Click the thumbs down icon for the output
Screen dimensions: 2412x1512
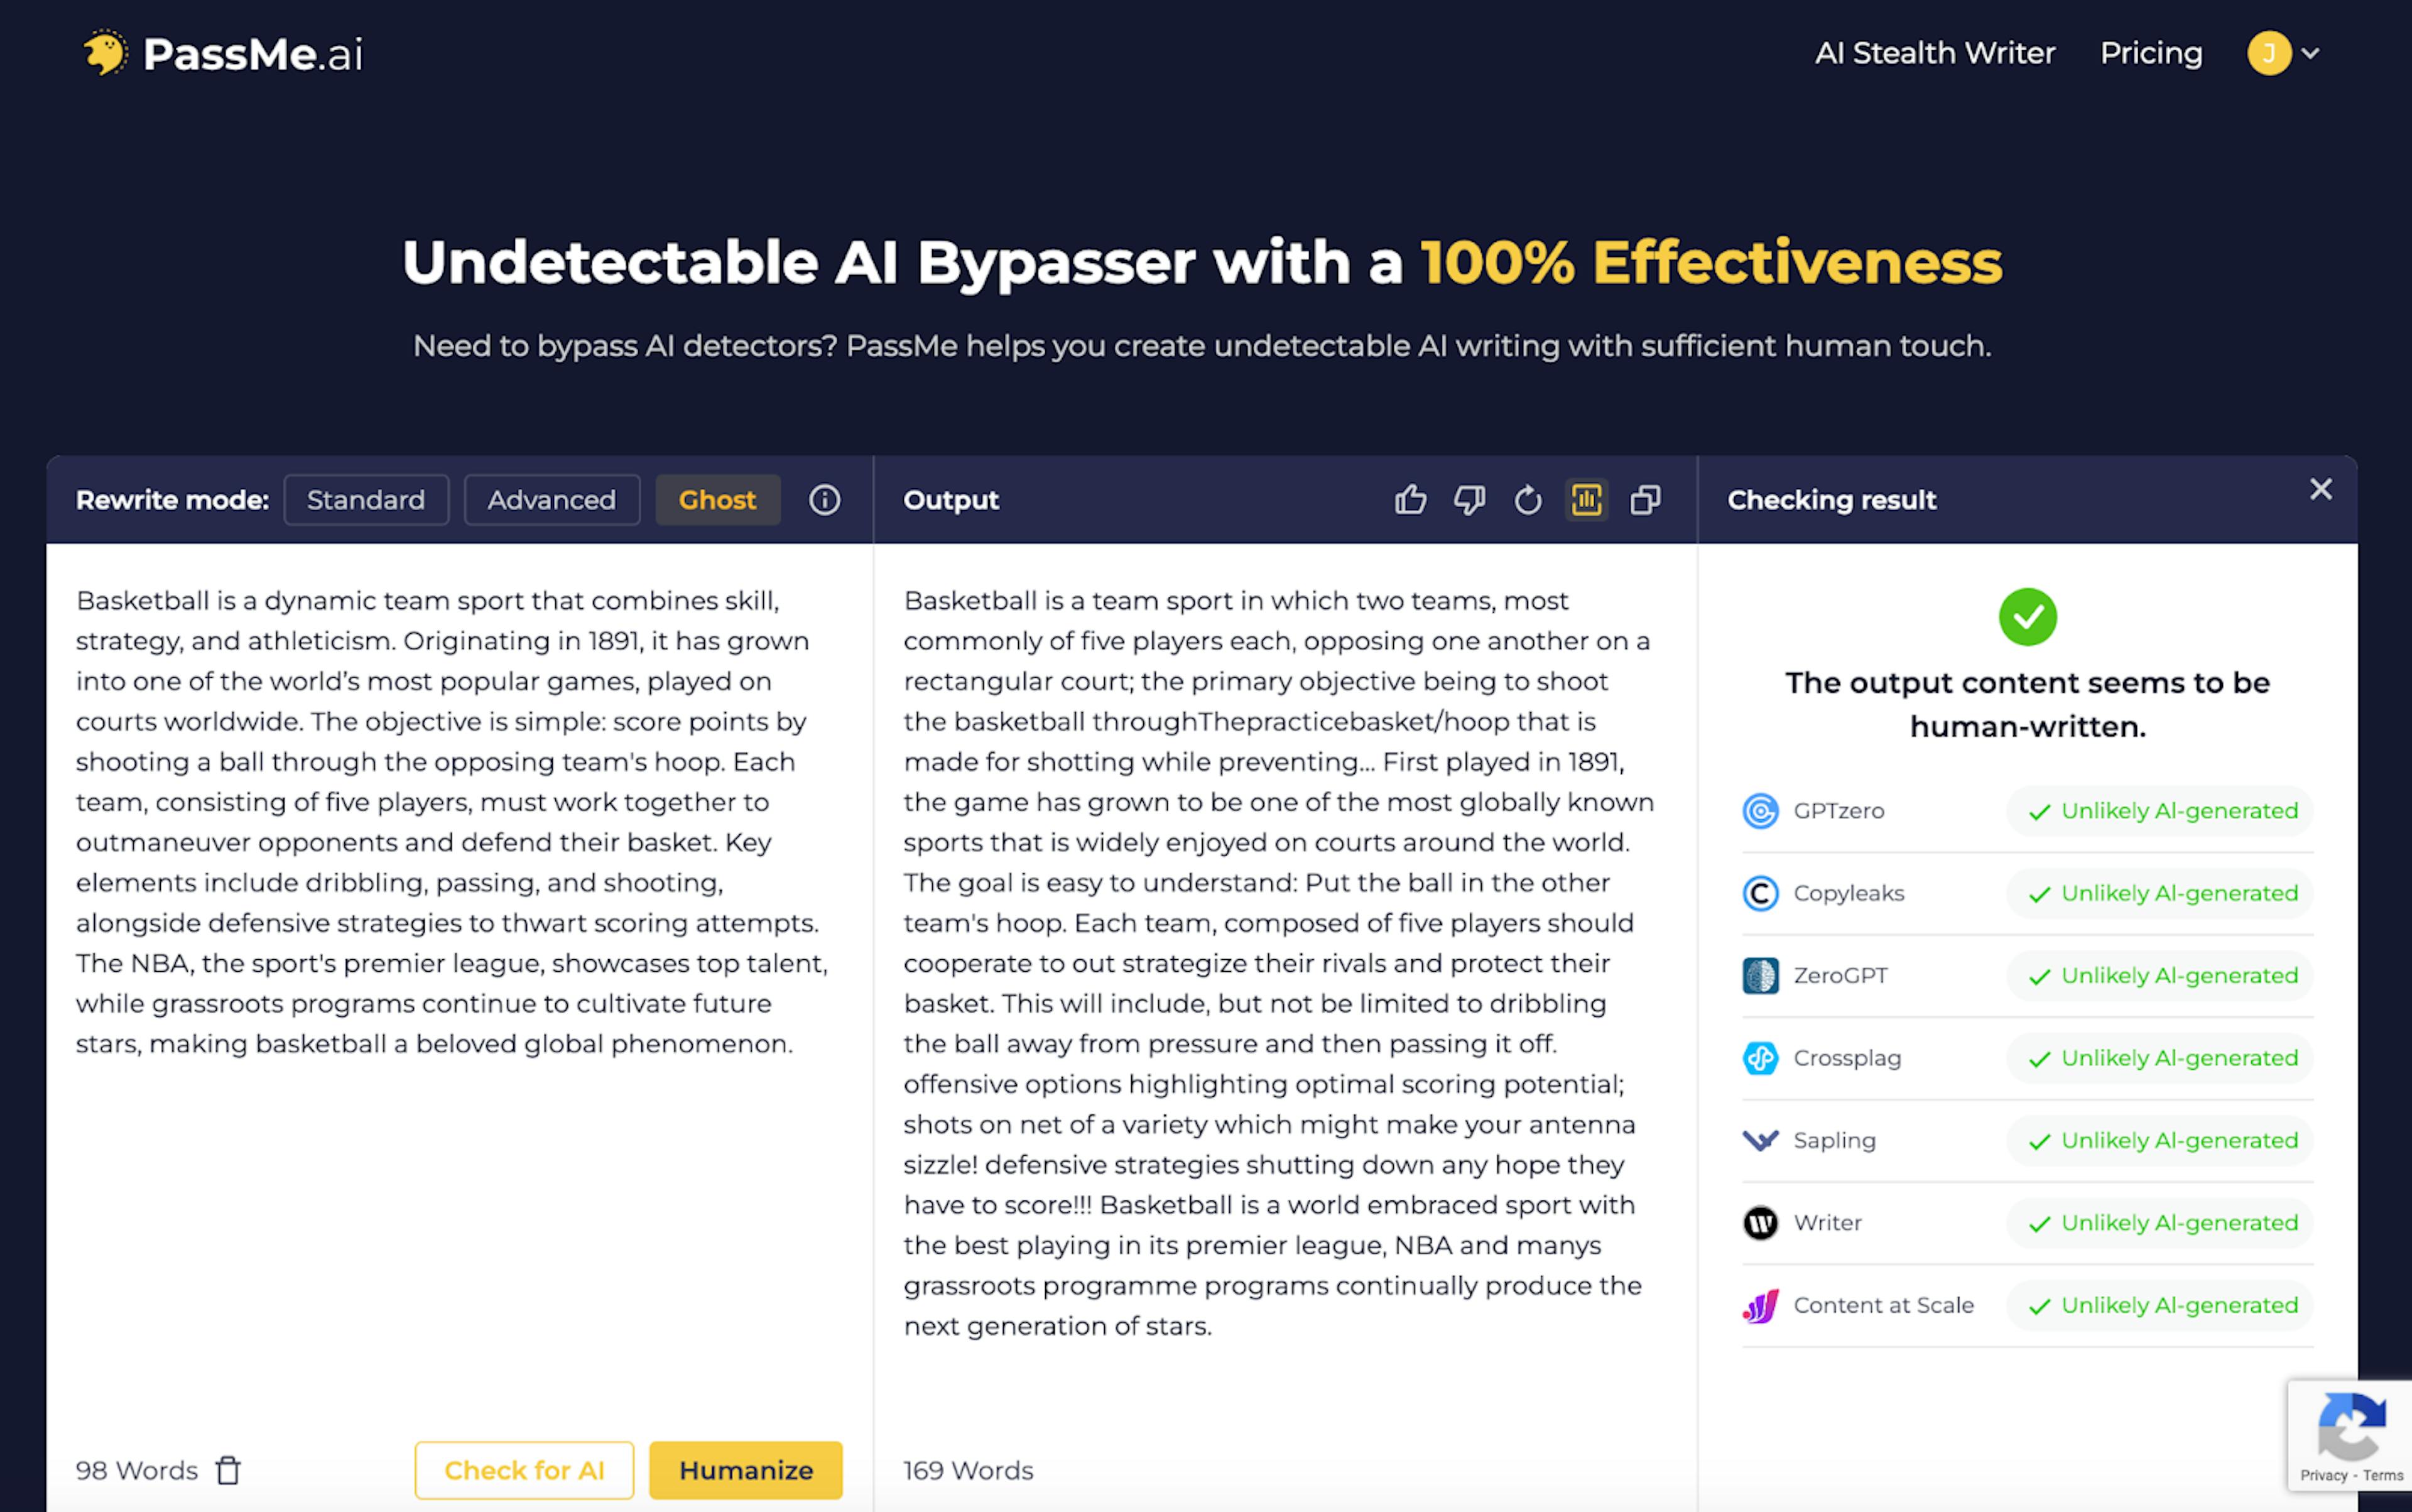[x=1469, y=500]
